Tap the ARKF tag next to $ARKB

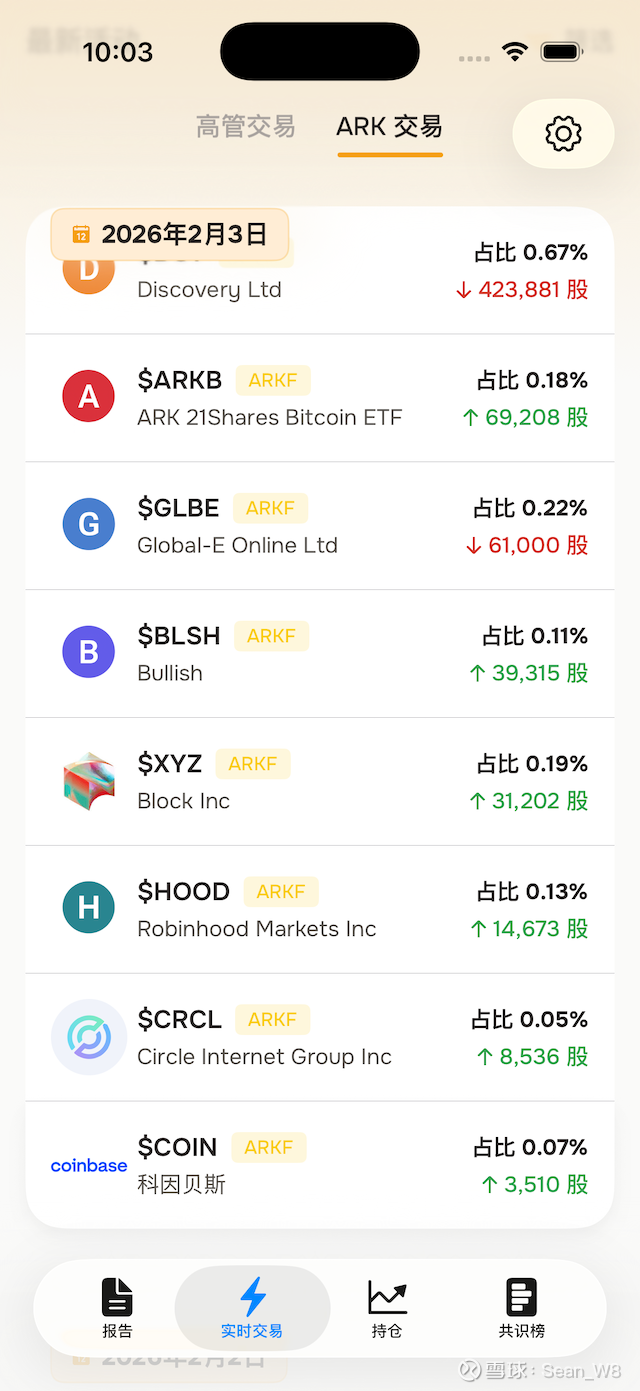[273, 380]
